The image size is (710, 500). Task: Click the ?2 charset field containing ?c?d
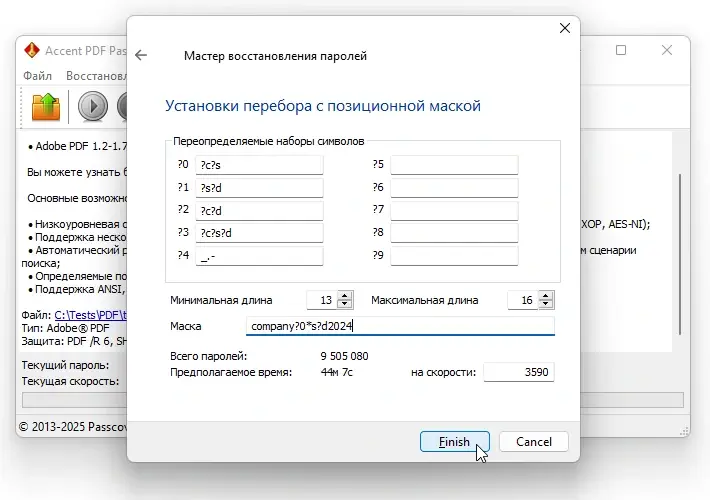[x=259, y=211]
